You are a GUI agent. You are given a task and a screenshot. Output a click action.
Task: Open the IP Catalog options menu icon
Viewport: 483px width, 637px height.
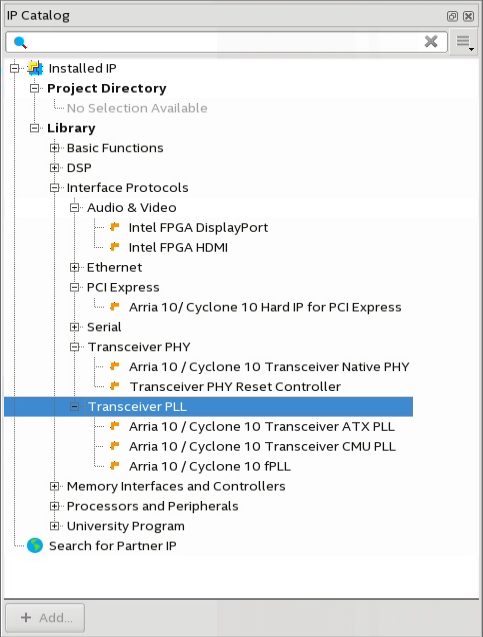click(x=464, y=42)
